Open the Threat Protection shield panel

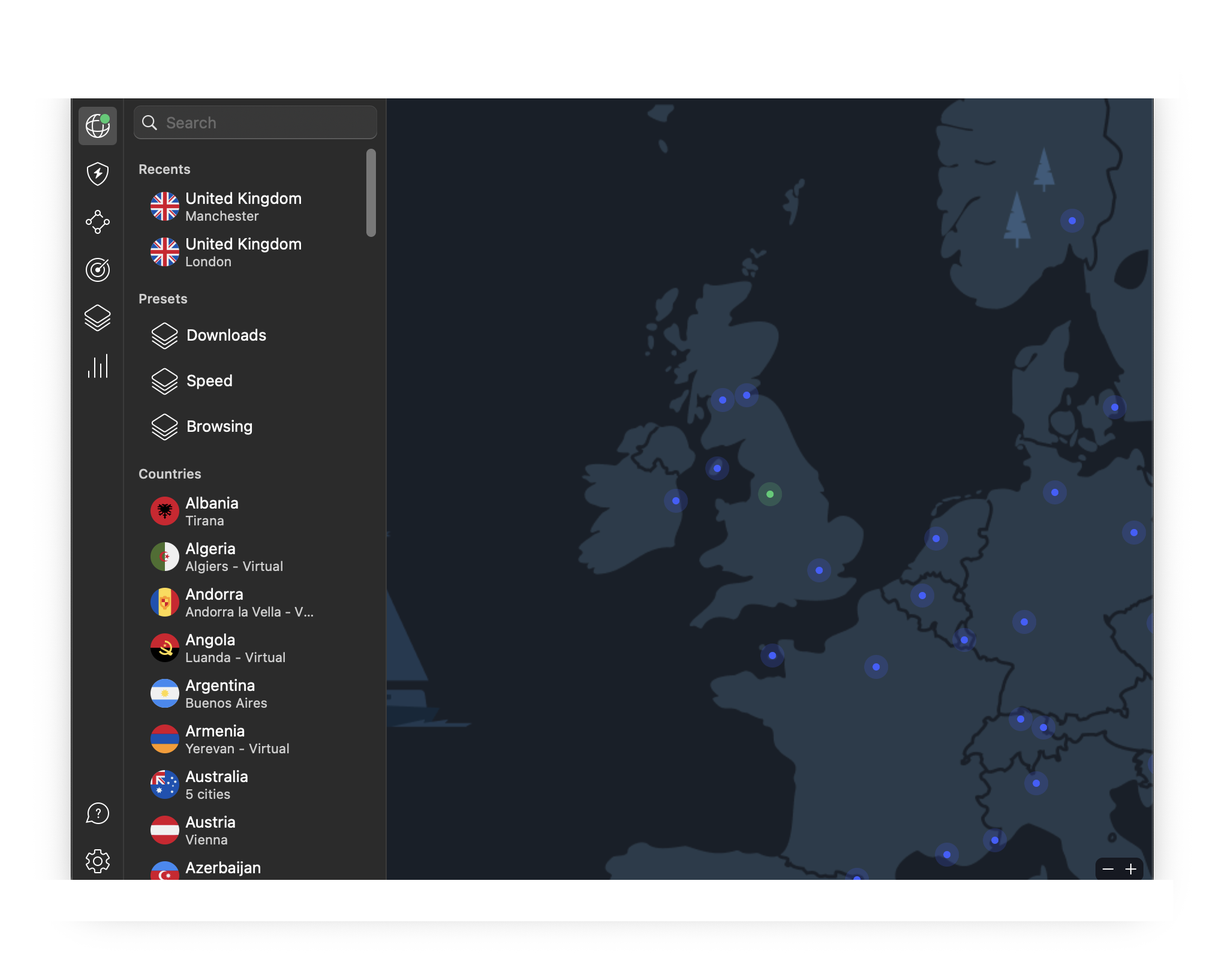pyautogui.click(x=97, y=173)
